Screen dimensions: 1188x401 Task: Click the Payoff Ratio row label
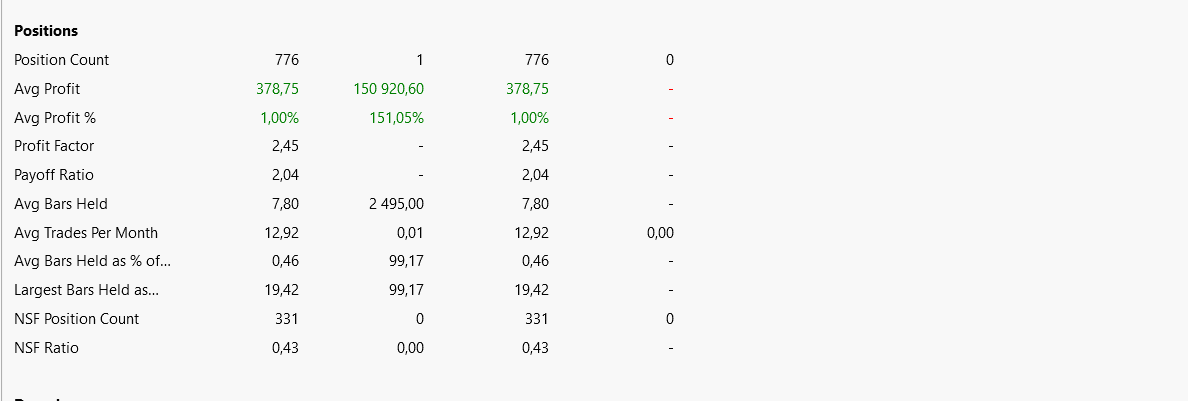click(54, 175)
